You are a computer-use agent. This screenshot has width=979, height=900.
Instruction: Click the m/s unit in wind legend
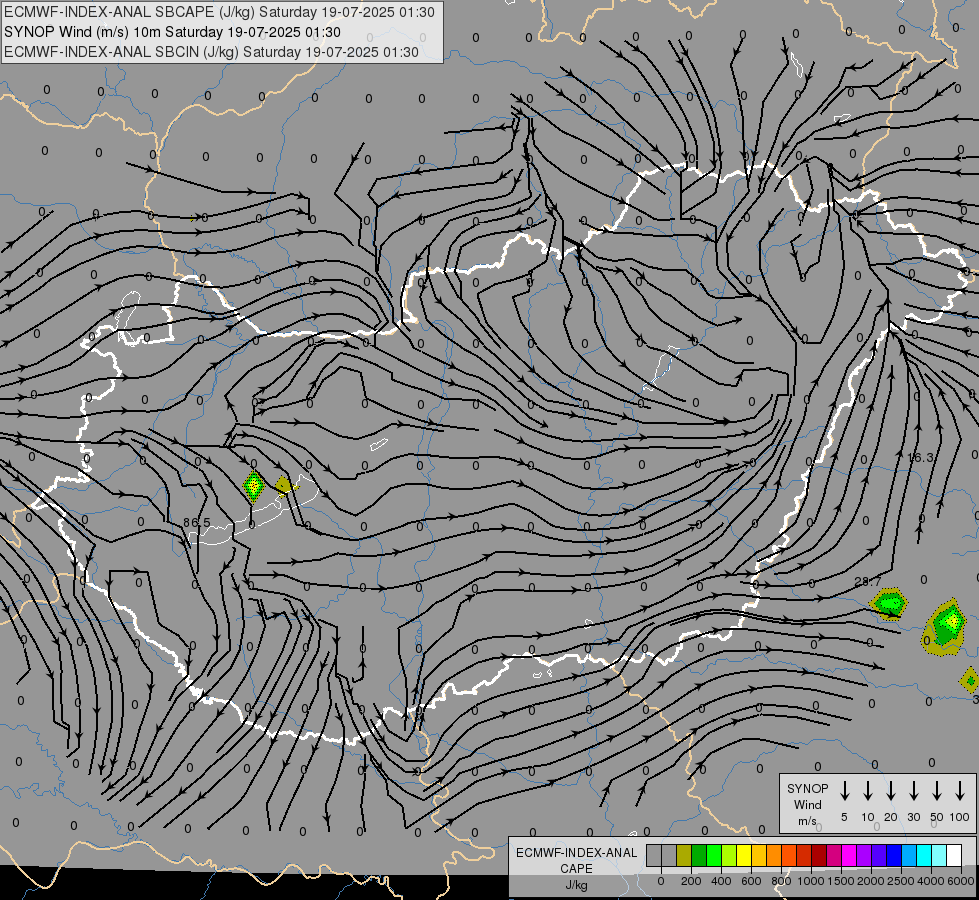click(807, 821)
